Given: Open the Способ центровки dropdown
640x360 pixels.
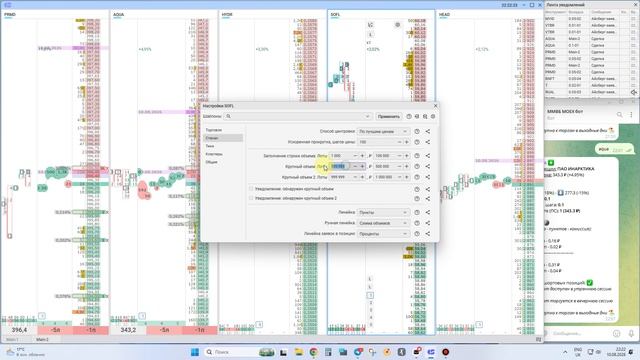Looking at the screenshot, I should [x=383, y=131].
